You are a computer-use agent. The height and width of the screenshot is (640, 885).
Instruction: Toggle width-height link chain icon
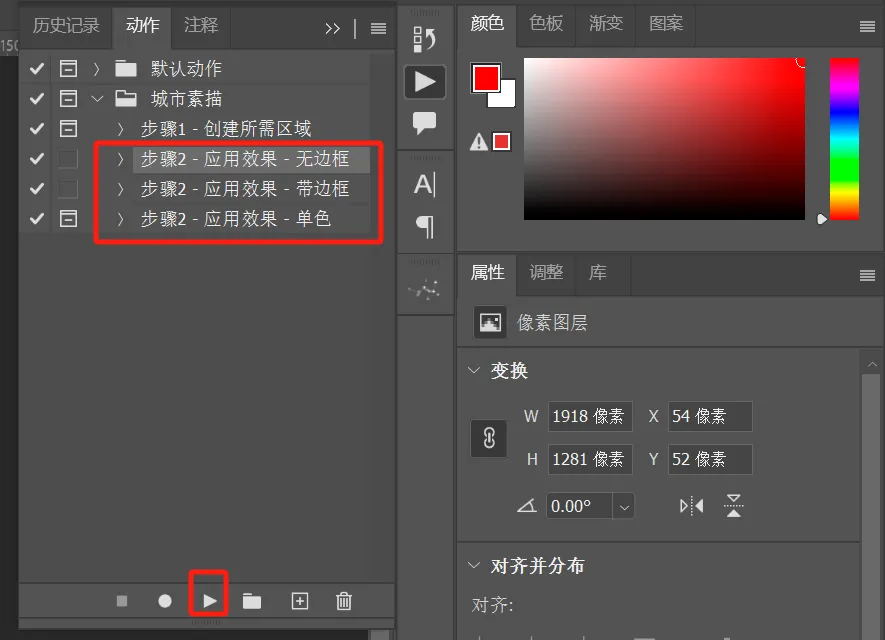coord(489,438)
